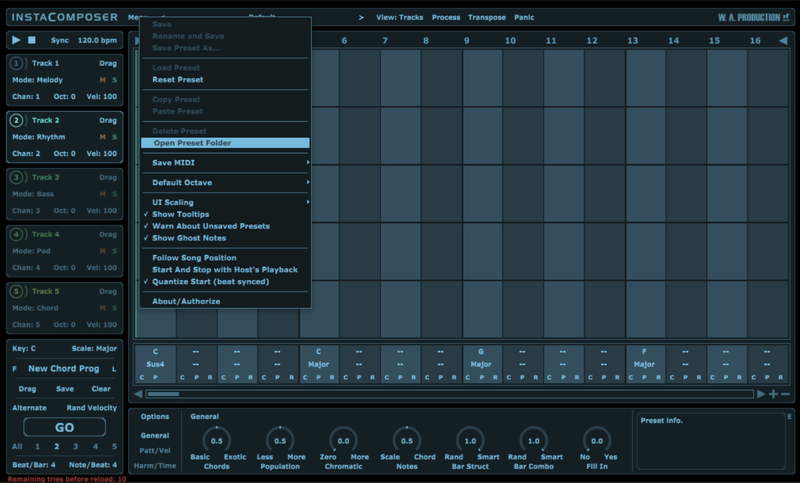Screen dimensions: 800x483
Task: Click the Track 1 number circle icon
Action: click(17, 63)
